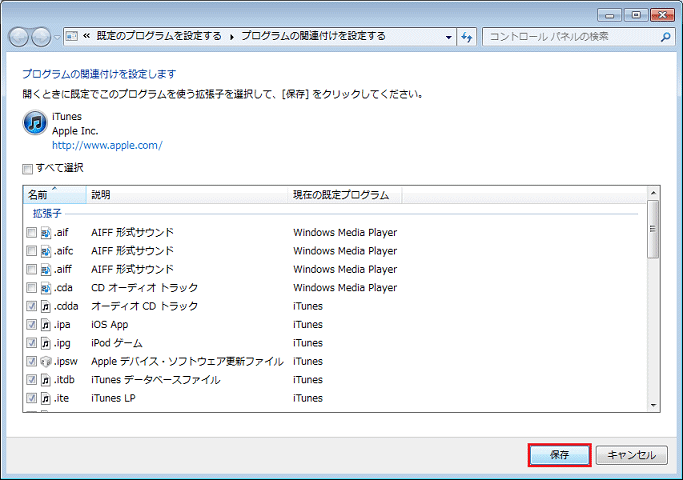Screen dimensions: 683x480
Task: Toggle the .ipa extension checkbox
Action: point(31,325)
